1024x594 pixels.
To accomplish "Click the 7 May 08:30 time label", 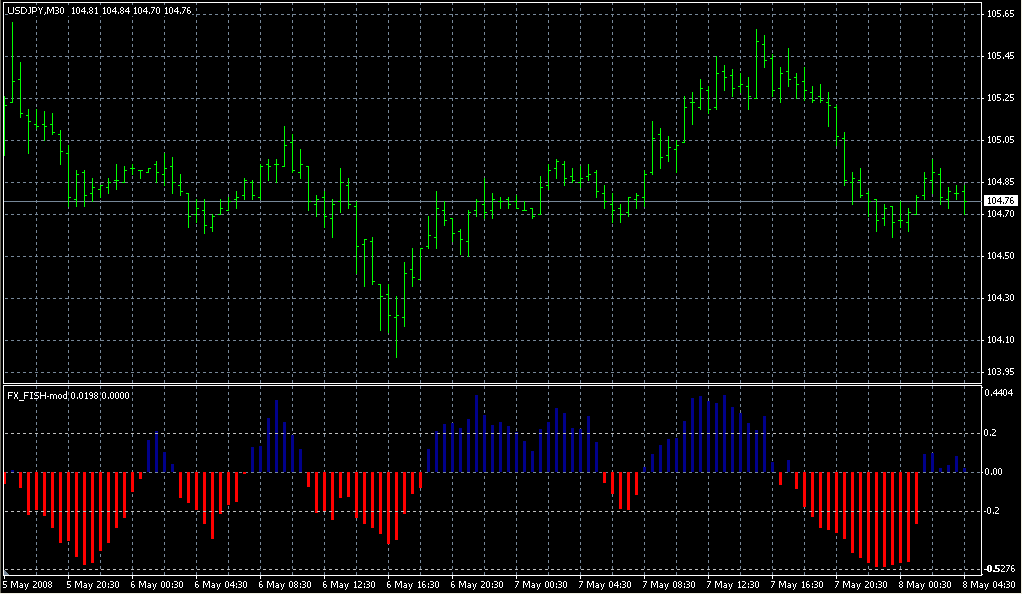I will click(x=669, y=585).
